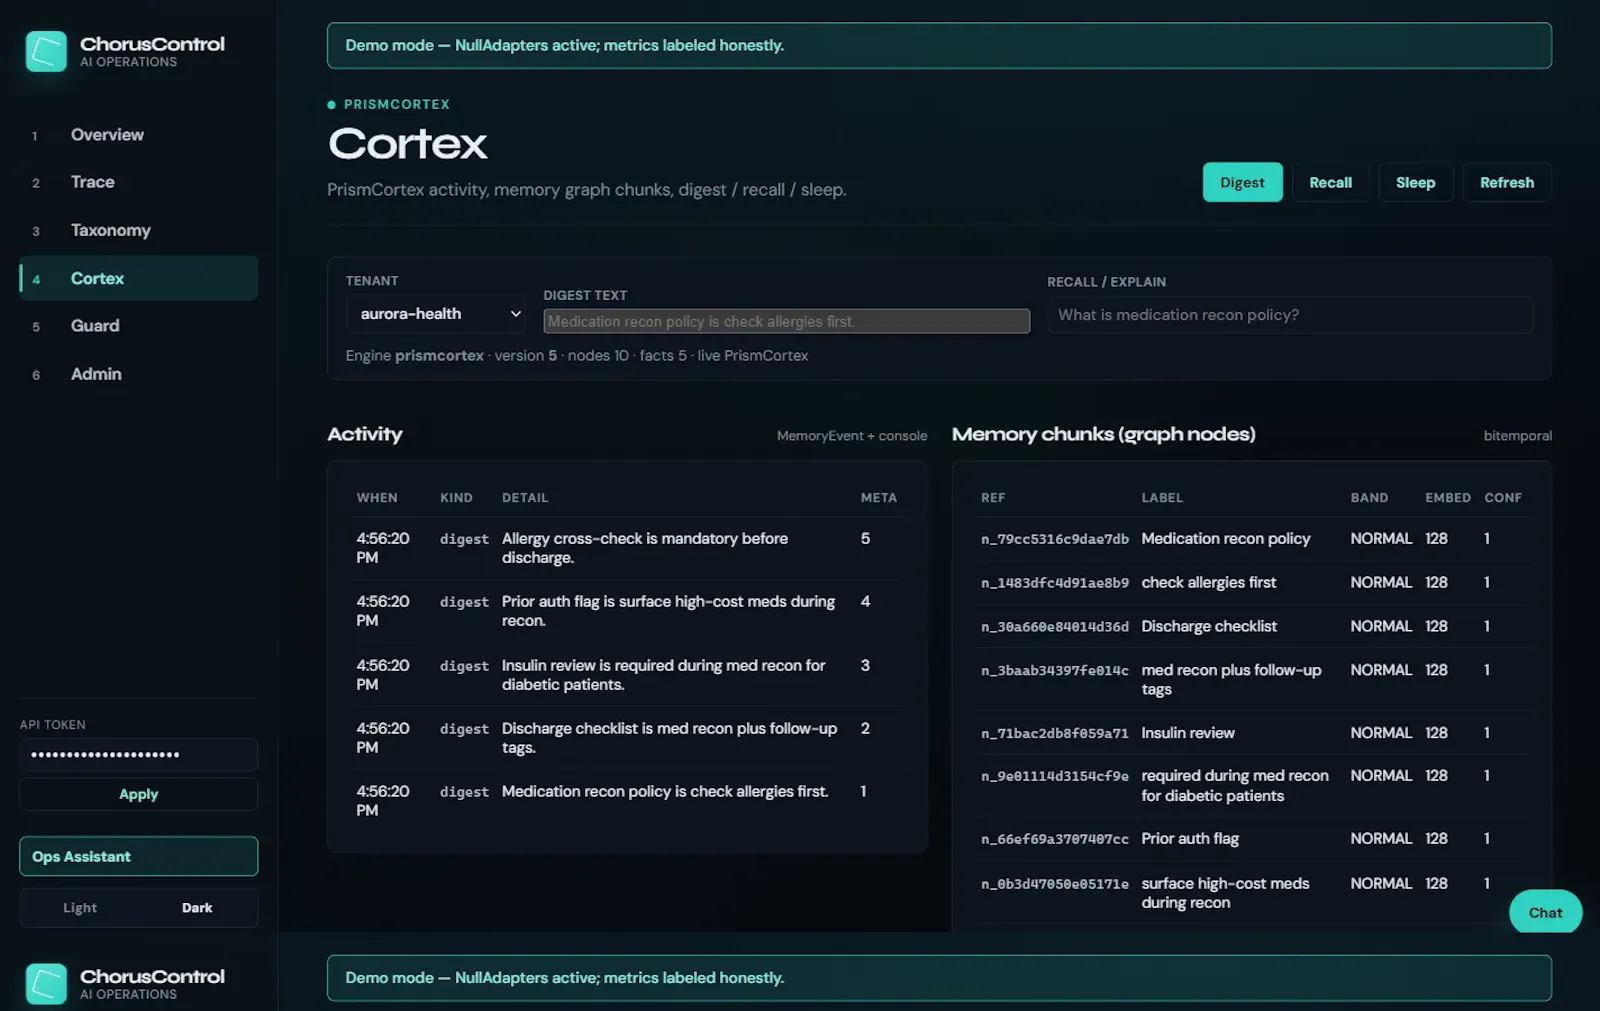Click the bottom Demo mode banner
Image resolution: width=1600 pixels, height=1011 pixels.
(939, 978)
